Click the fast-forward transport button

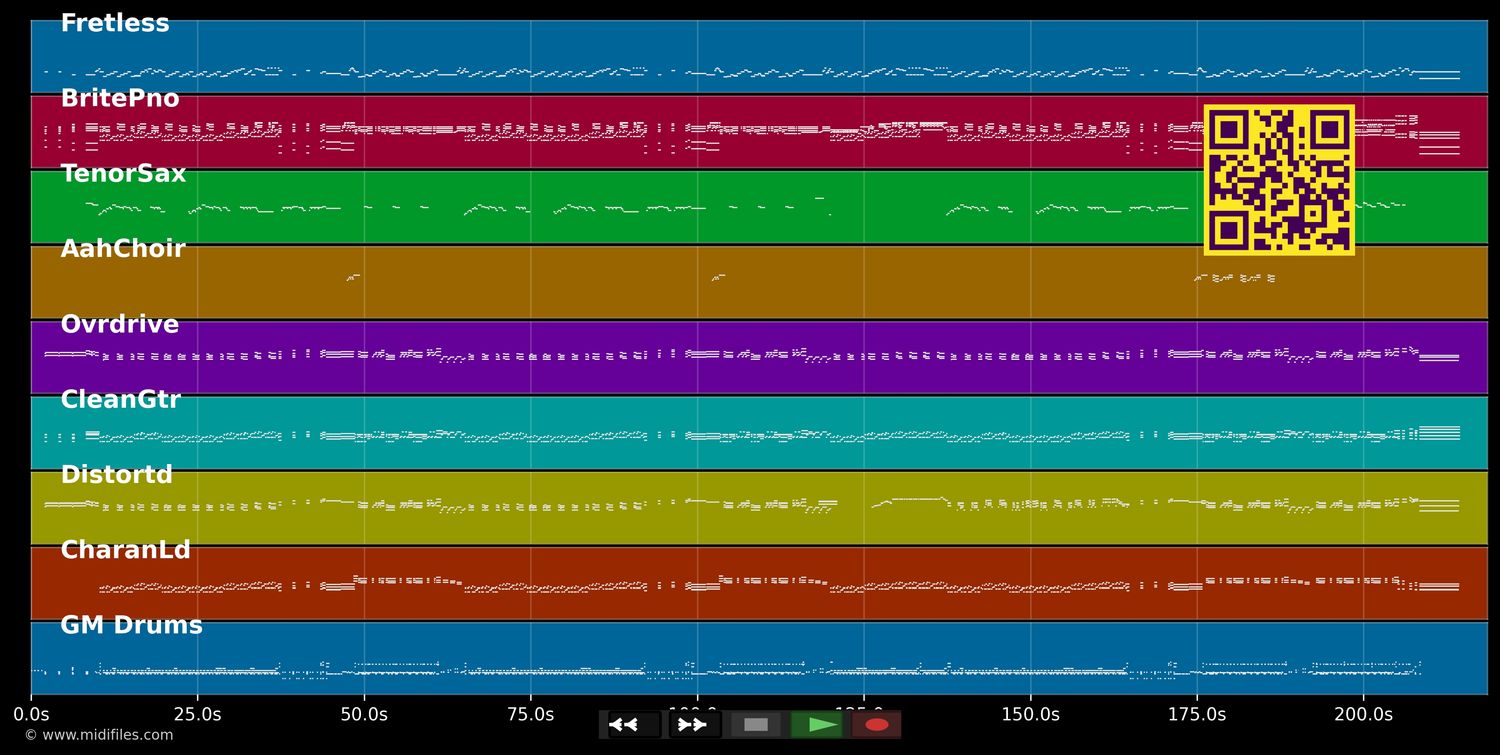[695, 725]
